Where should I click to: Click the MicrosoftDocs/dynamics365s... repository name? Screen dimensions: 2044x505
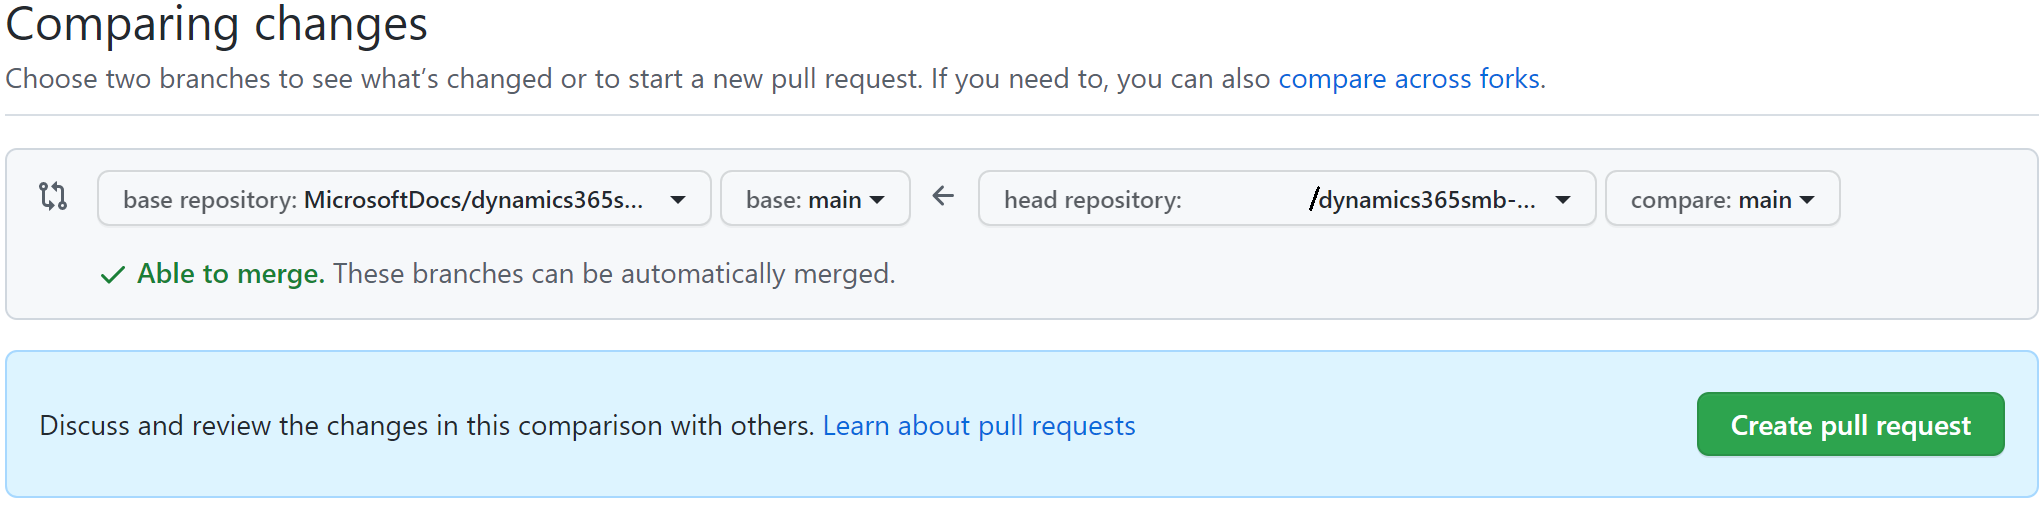click(473, 200)
